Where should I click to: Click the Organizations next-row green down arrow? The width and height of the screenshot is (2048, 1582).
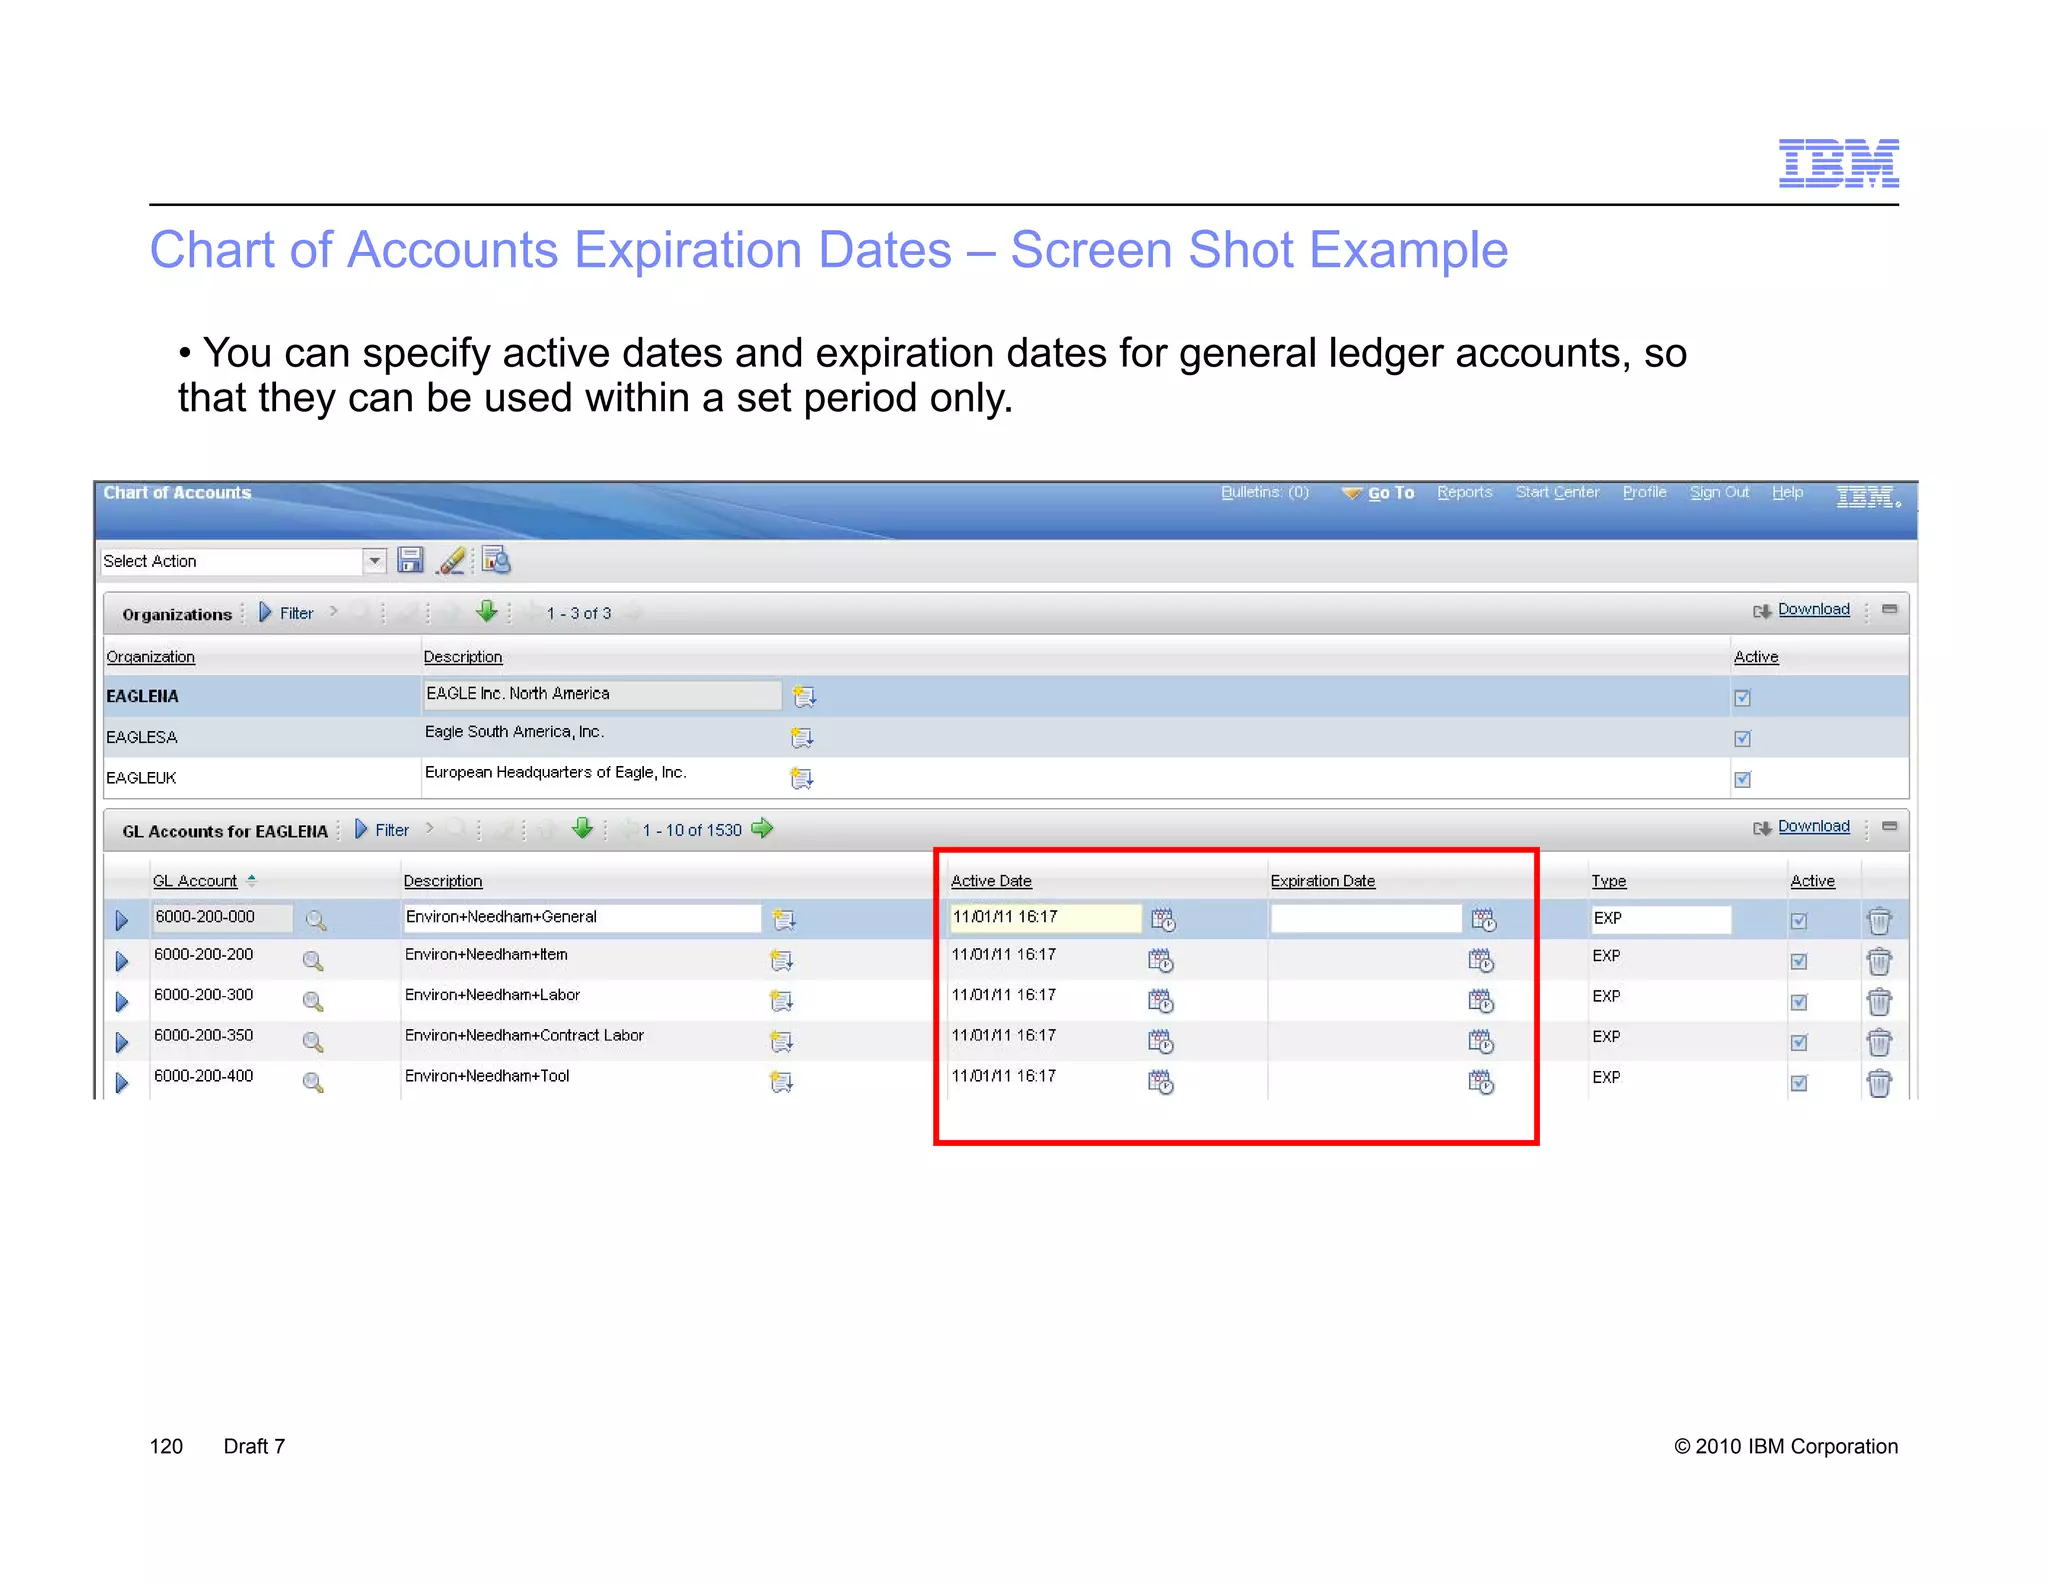[486, 611]
